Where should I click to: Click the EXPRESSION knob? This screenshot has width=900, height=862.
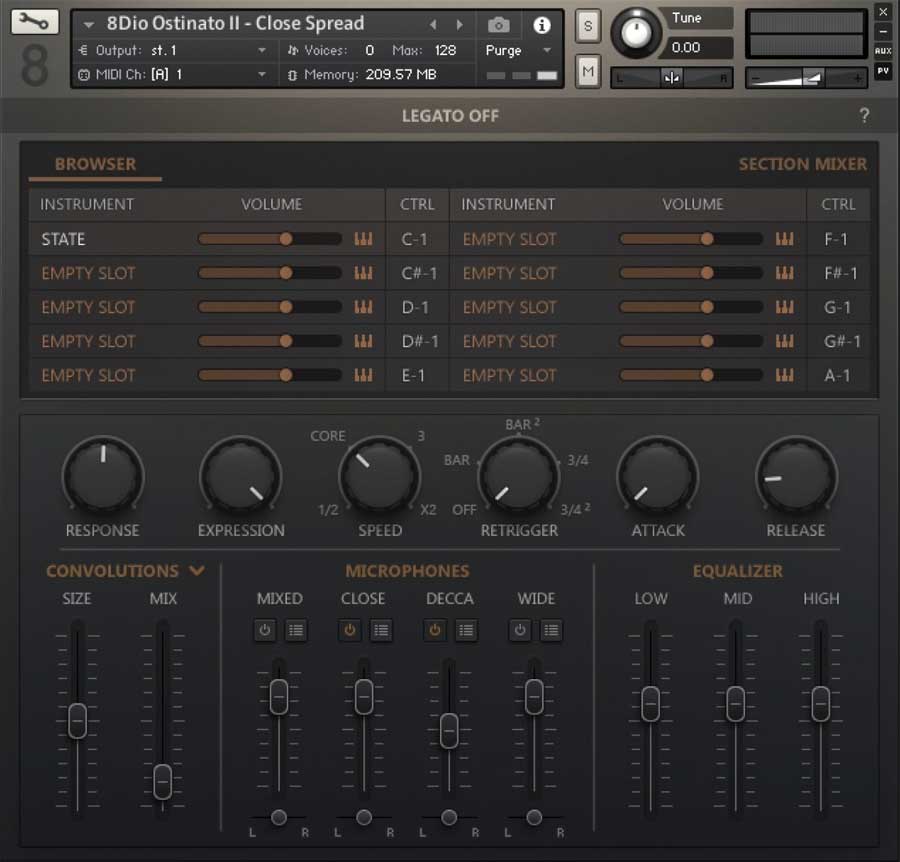pyautogui.click(x=240, y=475)
